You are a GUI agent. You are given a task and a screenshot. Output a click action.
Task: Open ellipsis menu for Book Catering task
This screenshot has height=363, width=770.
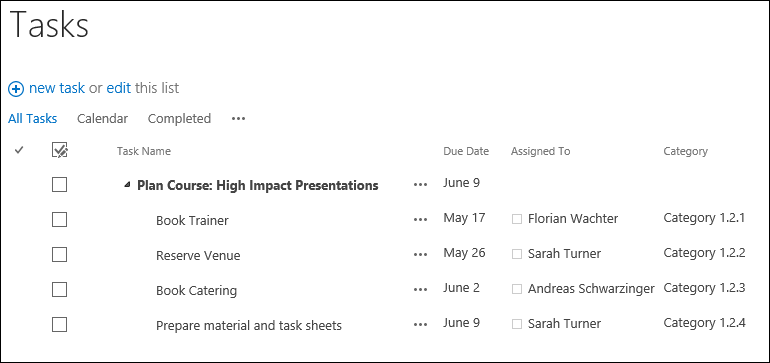(420, 290)
